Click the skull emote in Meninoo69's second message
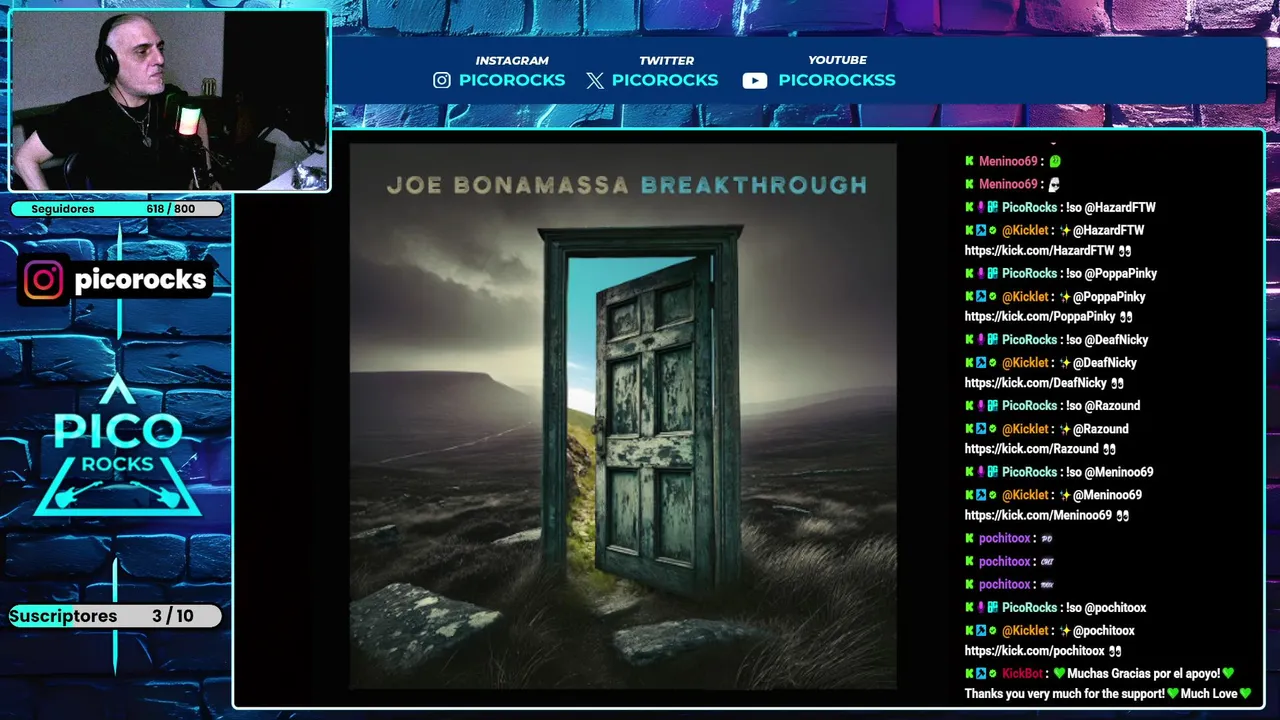Screen dimensions: 1280x720 point(1054,184)
